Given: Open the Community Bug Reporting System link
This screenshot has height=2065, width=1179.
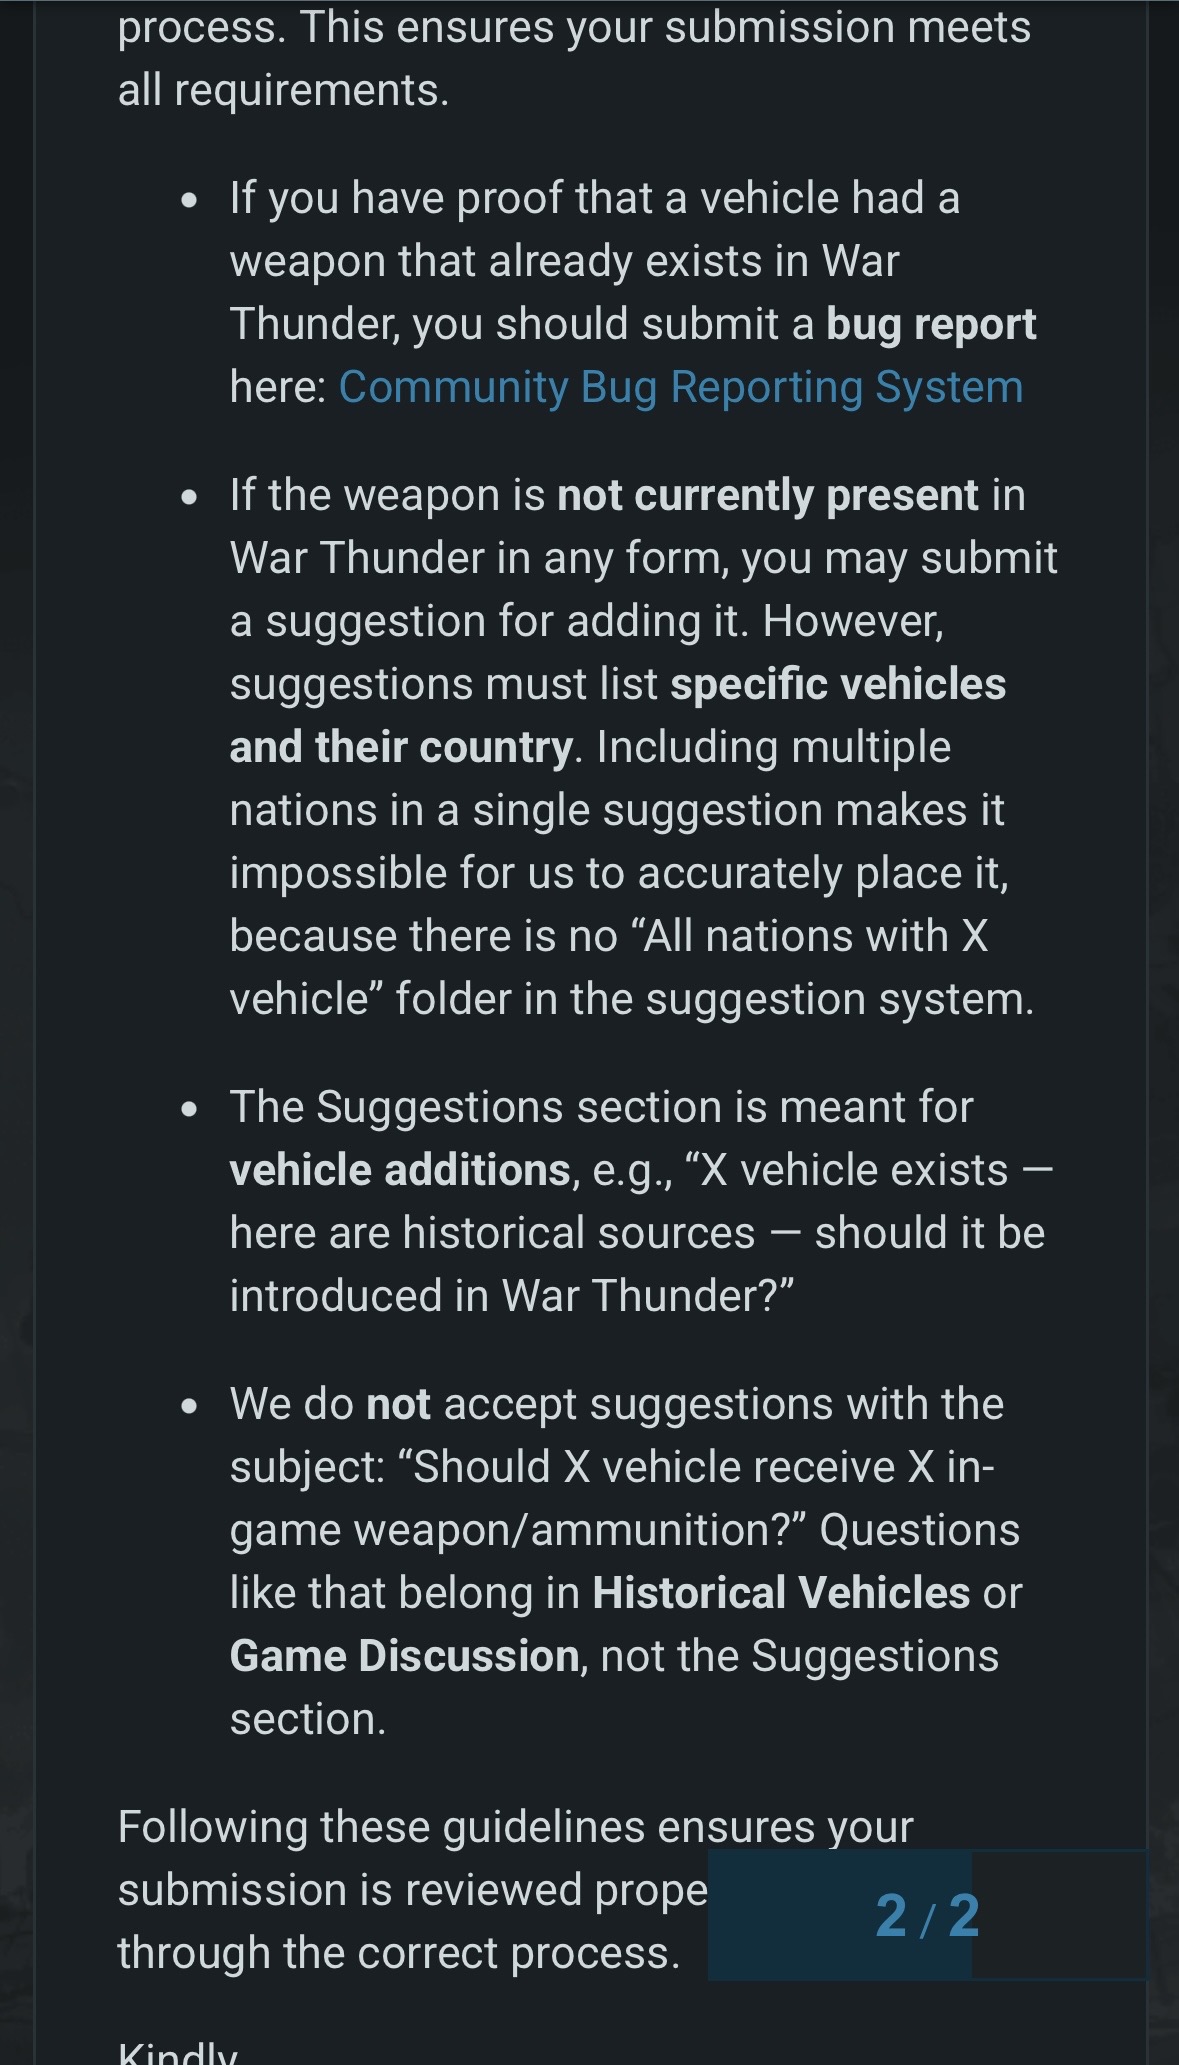Looking at the screenshot, I should pyautogui.click(x=680, y=387).
